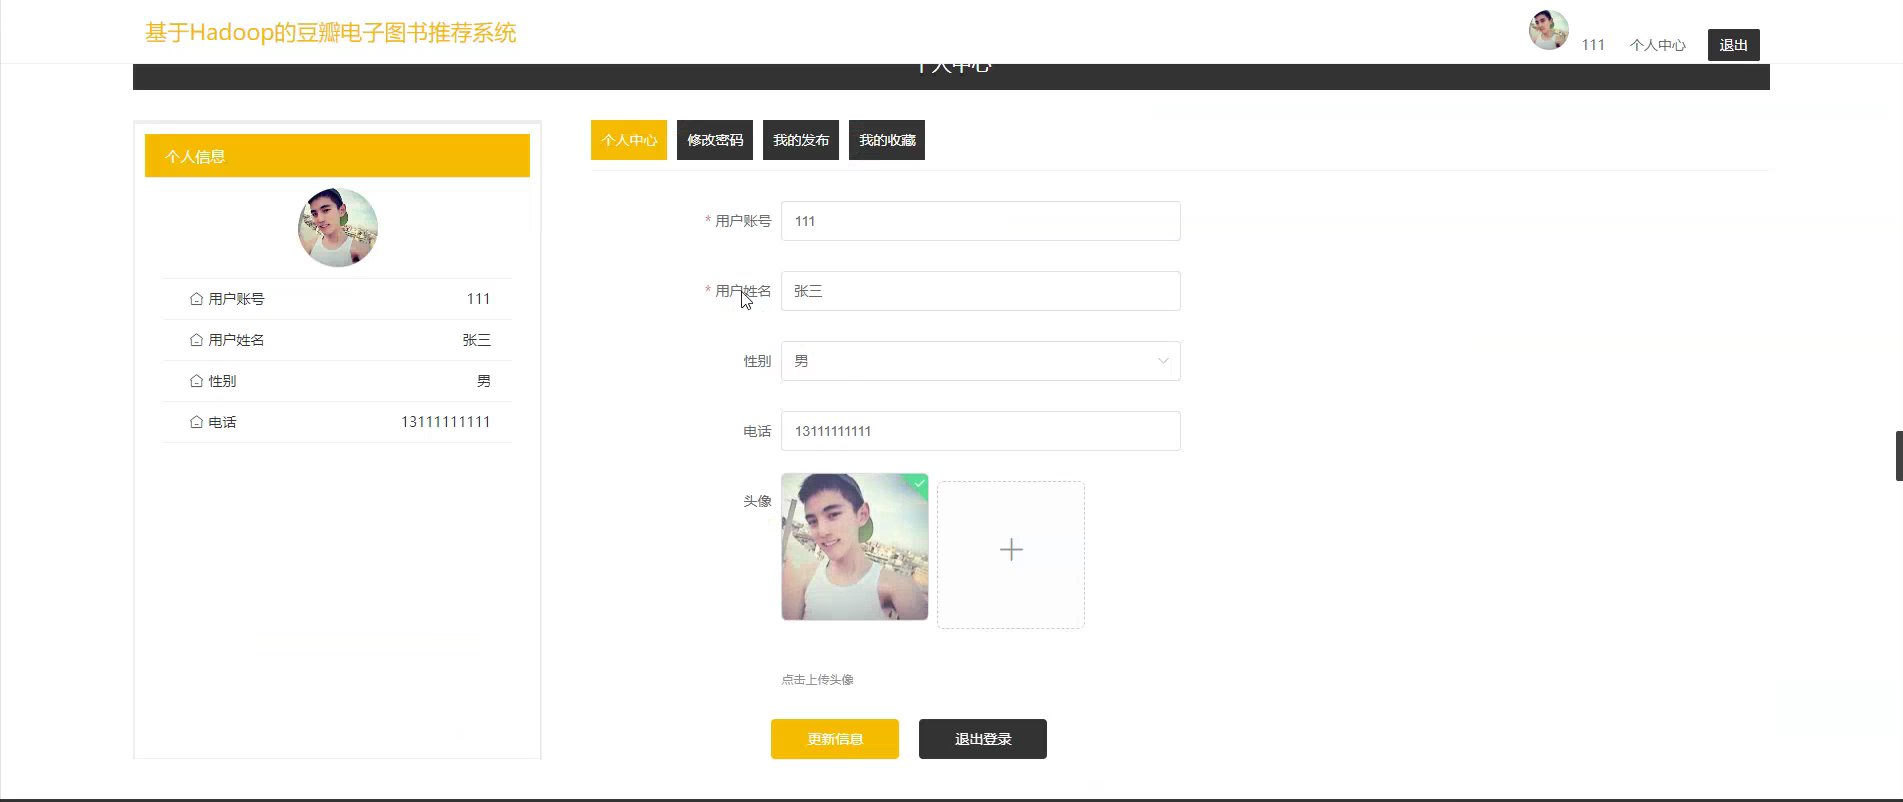1903x802 pixels.
Task: Click the green checkmark on uploaded avatar
Action: 919,484
